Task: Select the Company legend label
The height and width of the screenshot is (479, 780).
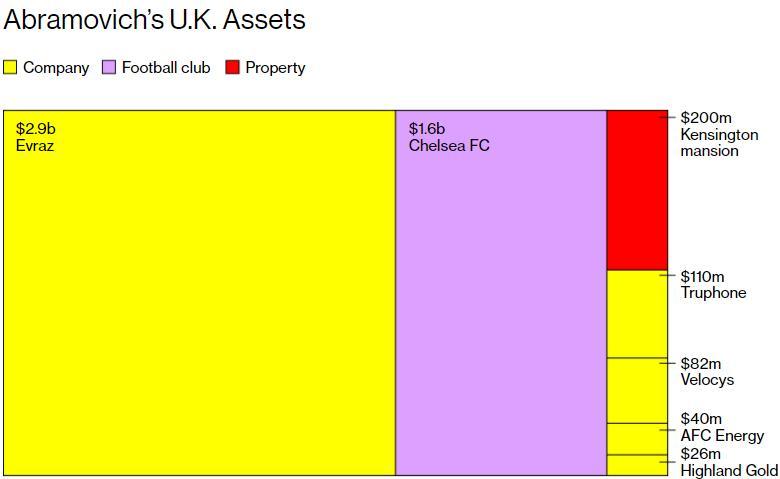Action: tap(56, 68)
